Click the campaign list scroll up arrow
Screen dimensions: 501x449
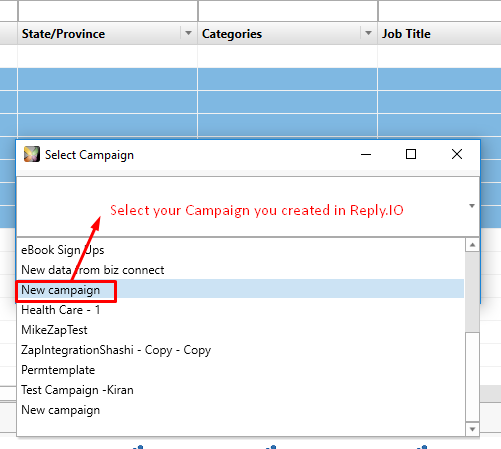[x=472, y=245]
